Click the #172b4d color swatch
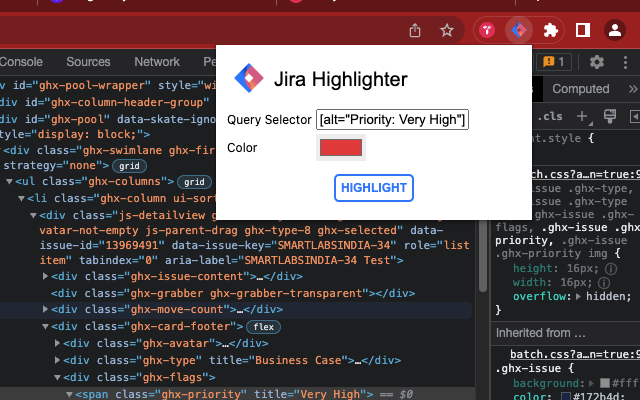The image size is (640, 400). (566, 396)
